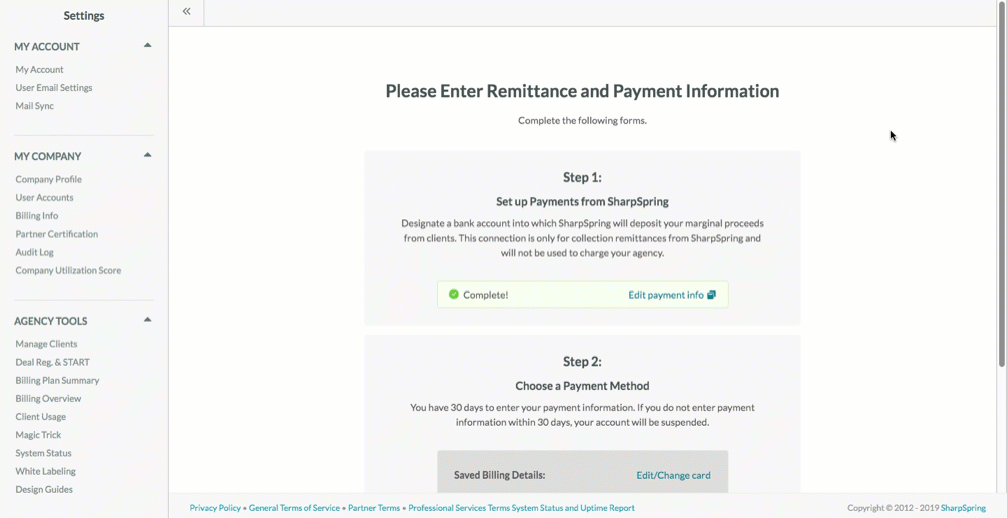This screenshot has width=1007, height=518.
Task: Click the icon beside Edit payment info
Action: 712,295
